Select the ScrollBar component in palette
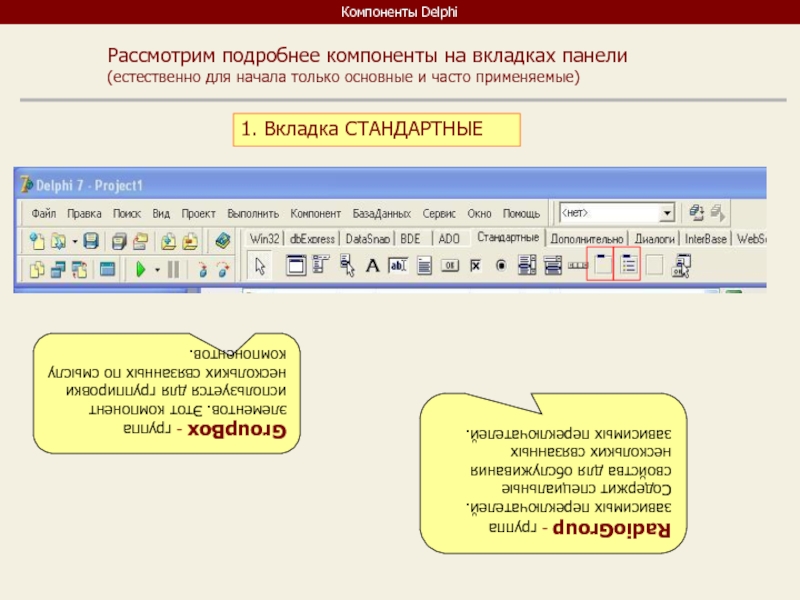The height and width of the screenshot is (600, 800). point(577,266)
